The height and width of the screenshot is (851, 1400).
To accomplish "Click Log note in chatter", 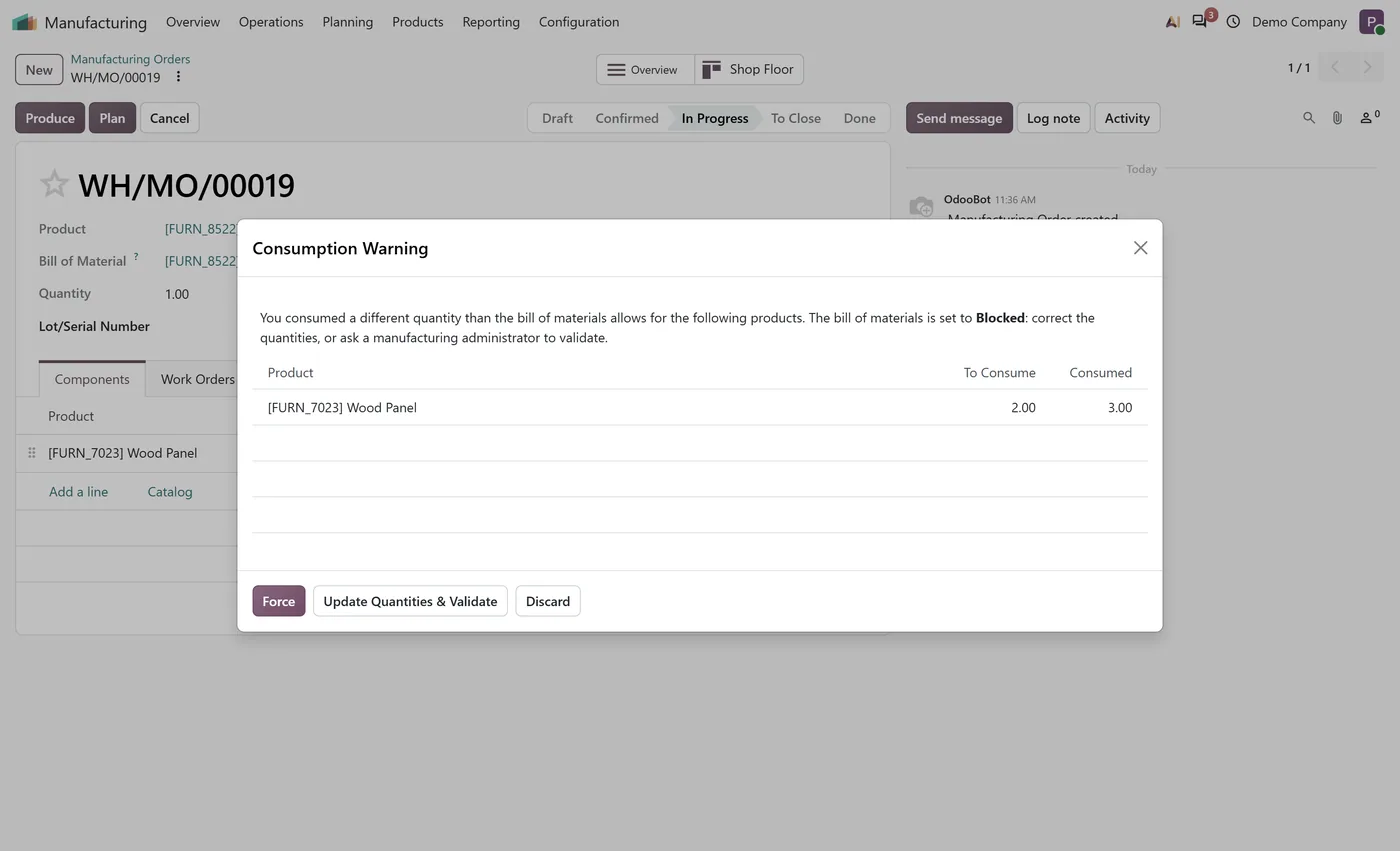I will point(1053,118).
